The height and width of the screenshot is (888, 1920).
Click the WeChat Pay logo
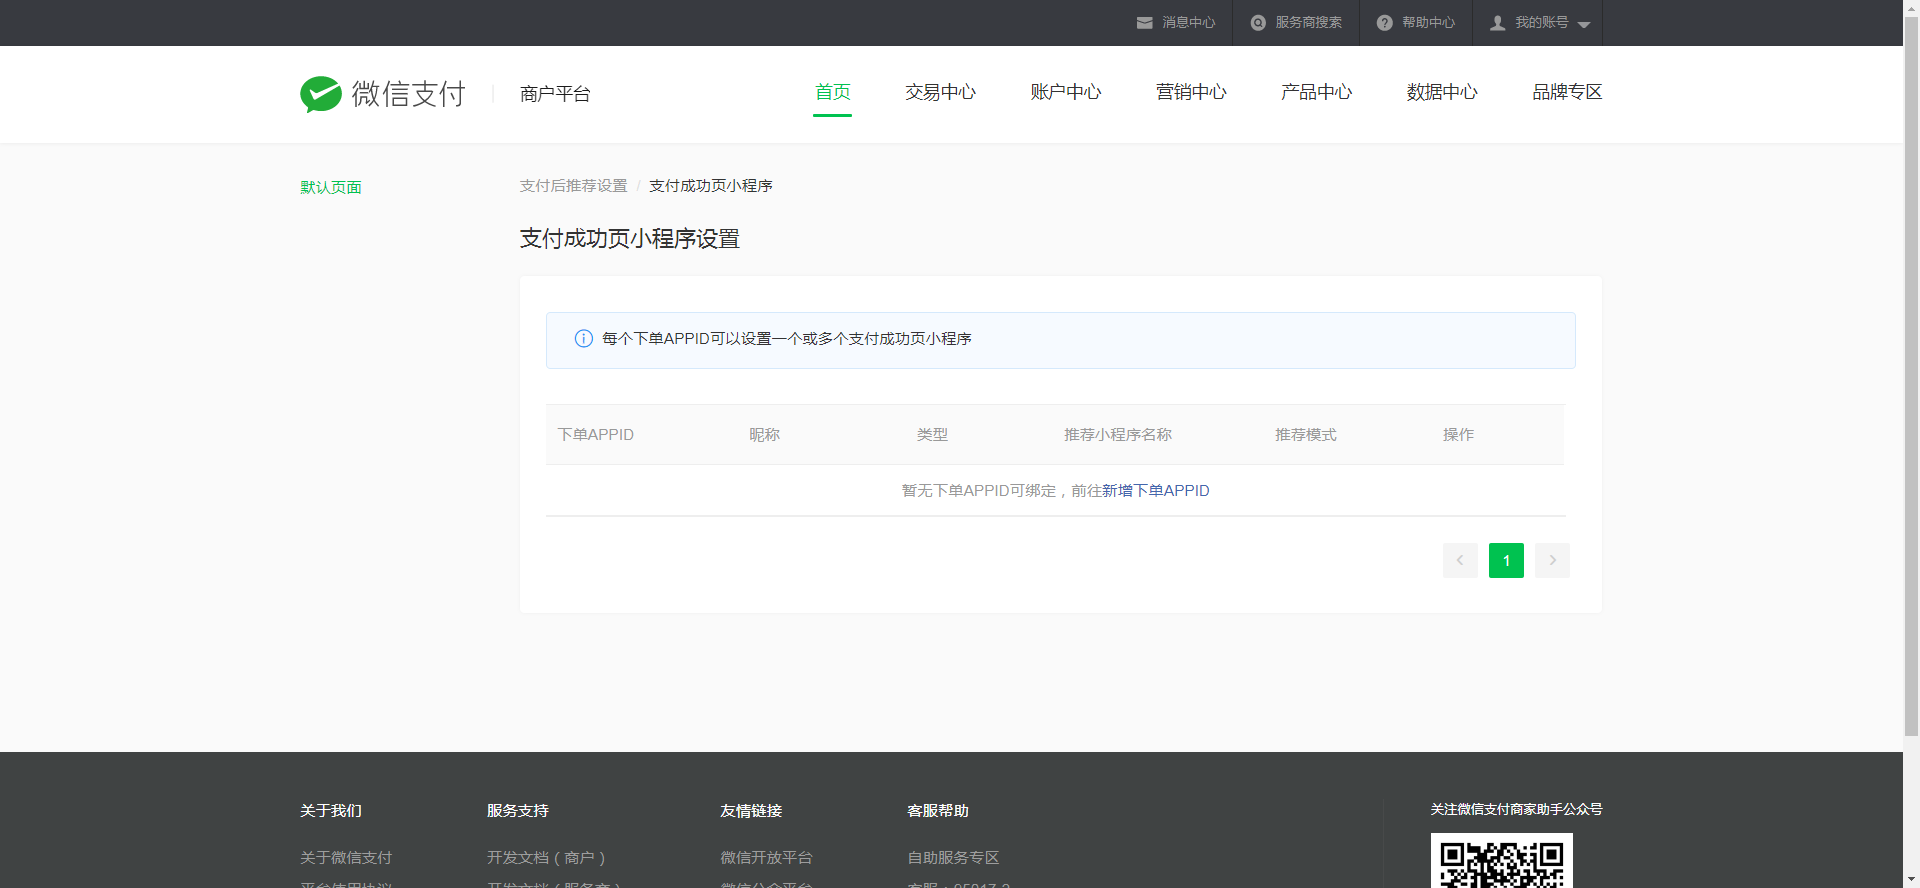coord(383,94)
